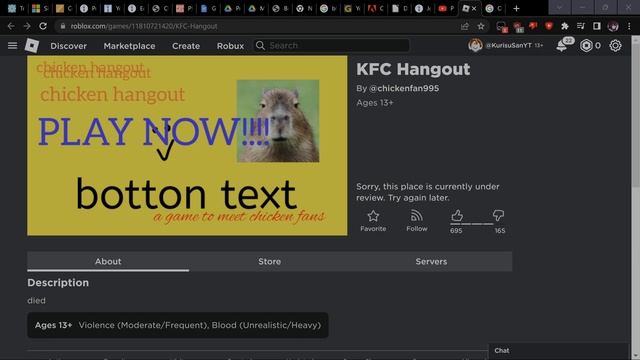Open the Chrome three-dot menu
The width and height of the screenshot is (640, 360).
pyautogui.click(x=629, y=26)
